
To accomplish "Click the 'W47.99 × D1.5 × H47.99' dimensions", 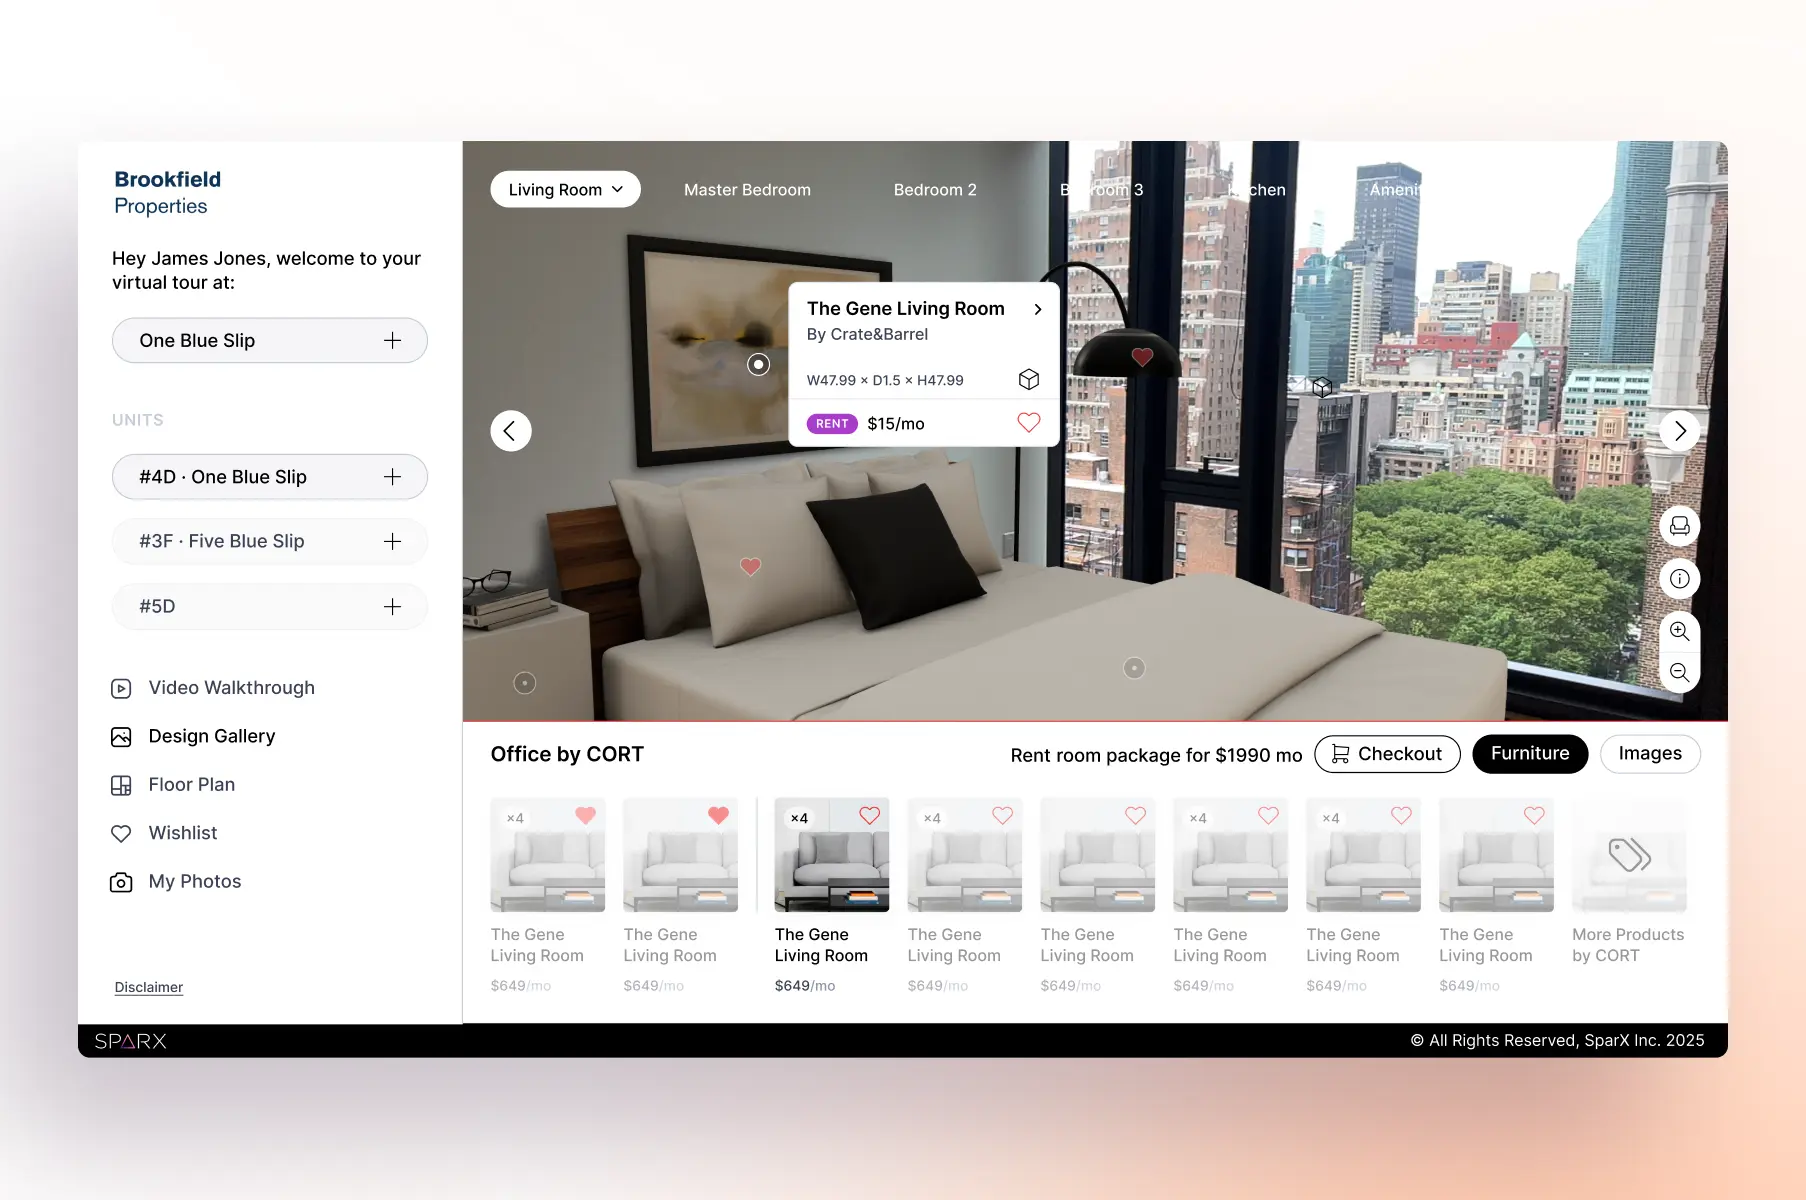I will (x=885, y=380).
